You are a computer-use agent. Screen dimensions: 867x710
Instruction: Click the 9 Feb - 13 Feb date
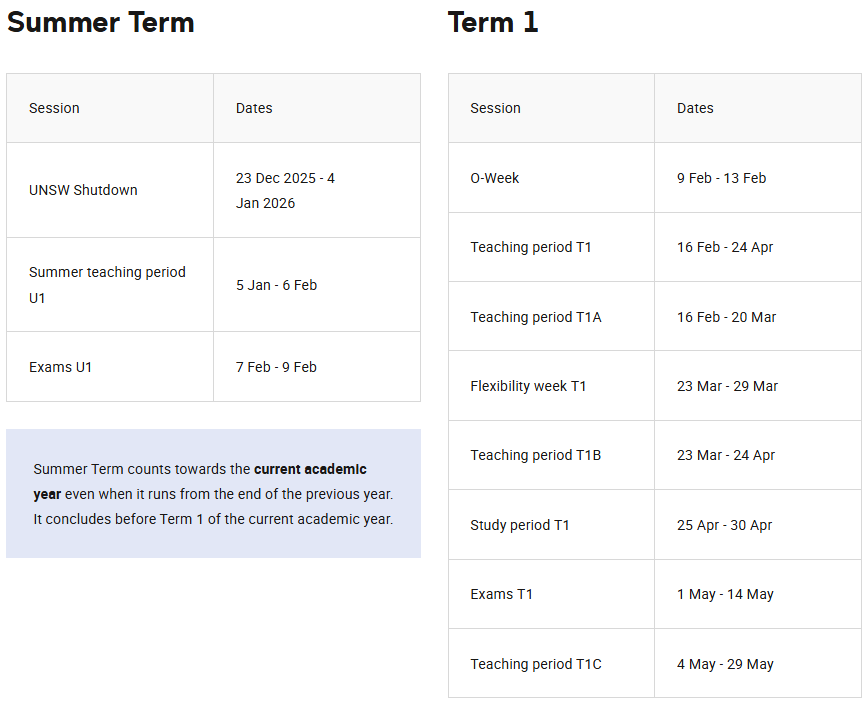pyautogui.click(x=722, y=178)
